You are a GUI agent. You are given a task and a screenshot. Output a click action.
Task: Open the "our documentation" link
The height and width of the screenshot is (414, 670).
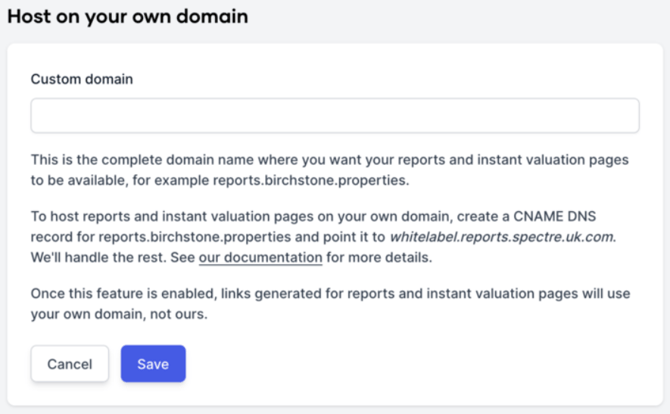pos(260,259)
